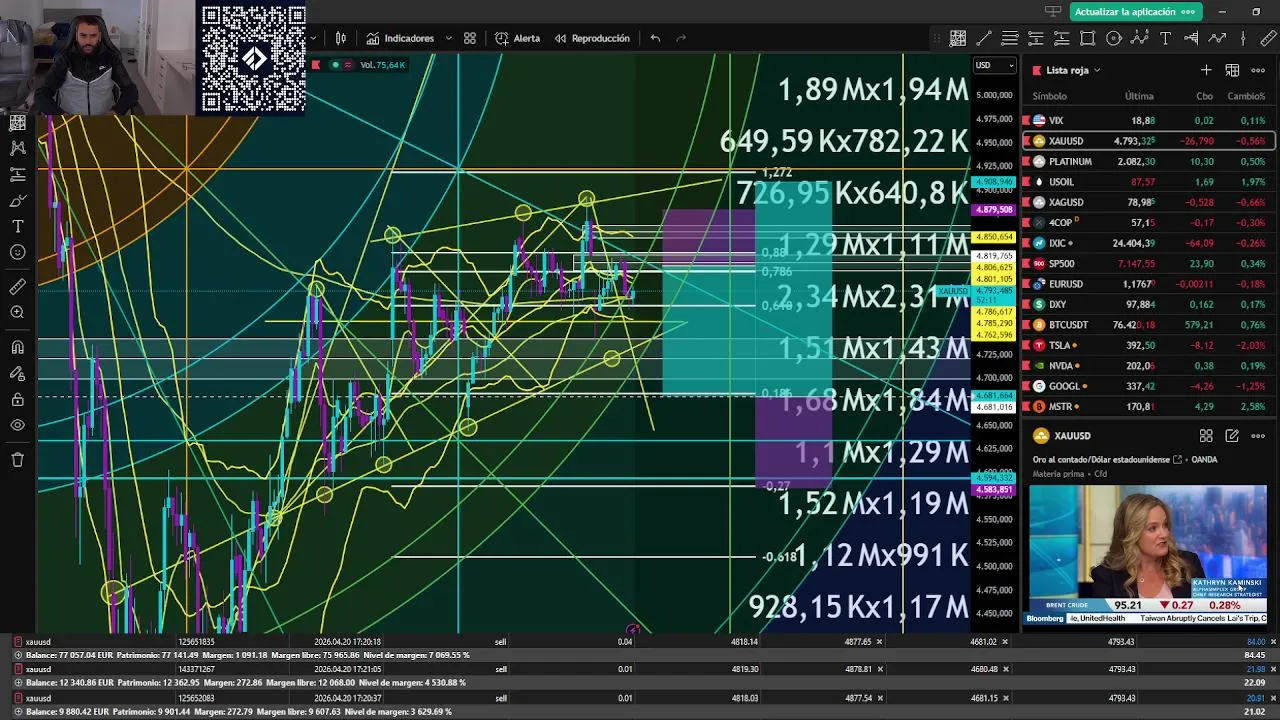Toggle the red flag on the MSTR row
This screenshot has height=720, width=1280.
coord(1027,407)
